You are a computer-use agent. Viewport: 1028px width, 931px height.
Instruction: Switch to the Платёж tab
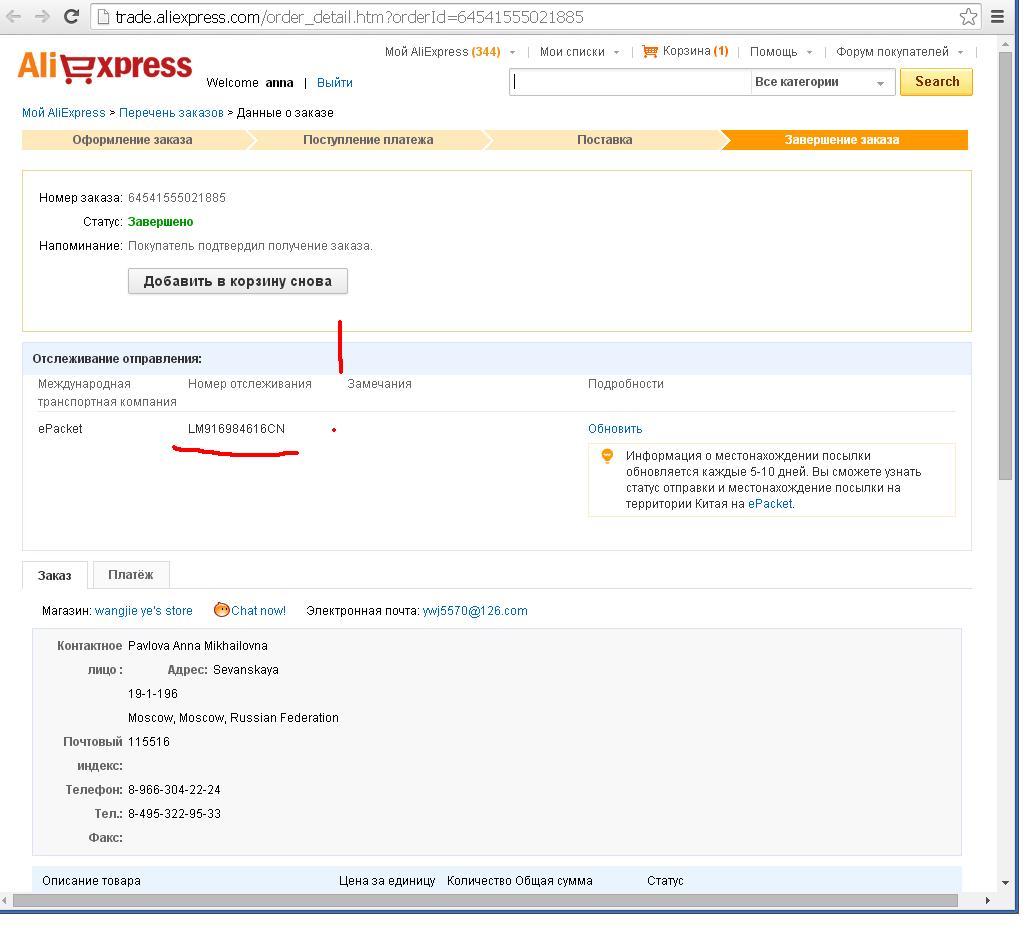click(x=130, y=574)
